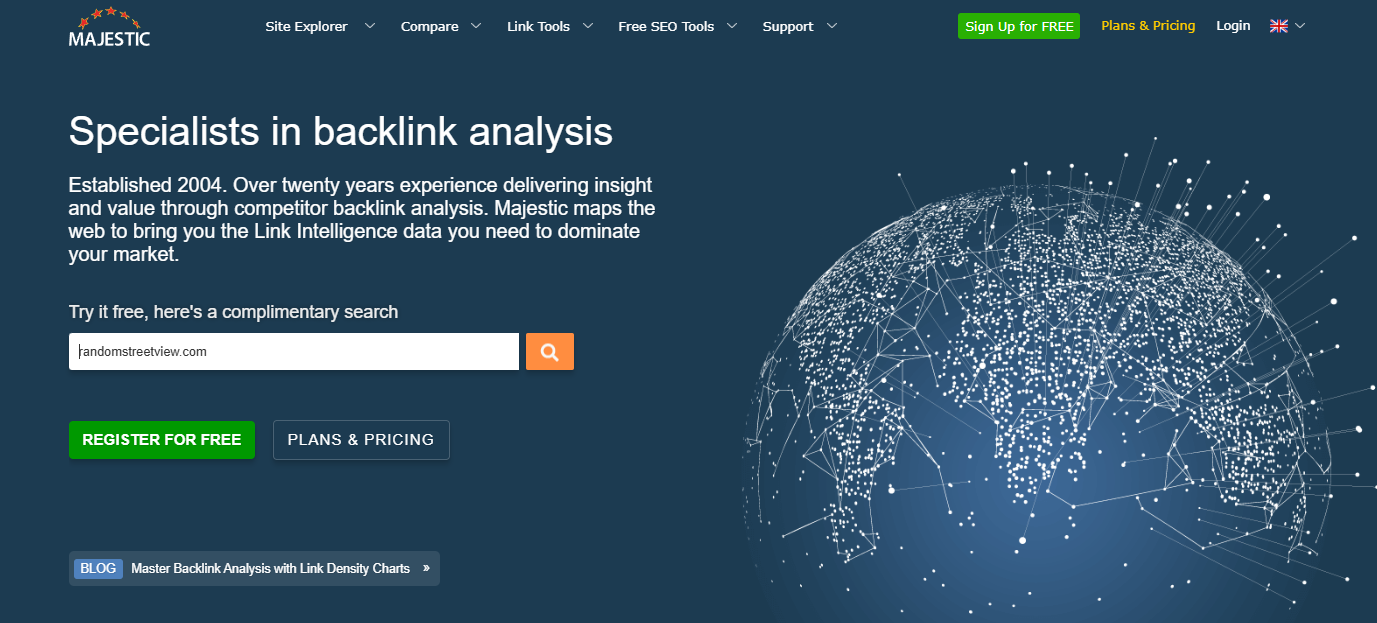Click the BLOG badge label

(98, 568)
